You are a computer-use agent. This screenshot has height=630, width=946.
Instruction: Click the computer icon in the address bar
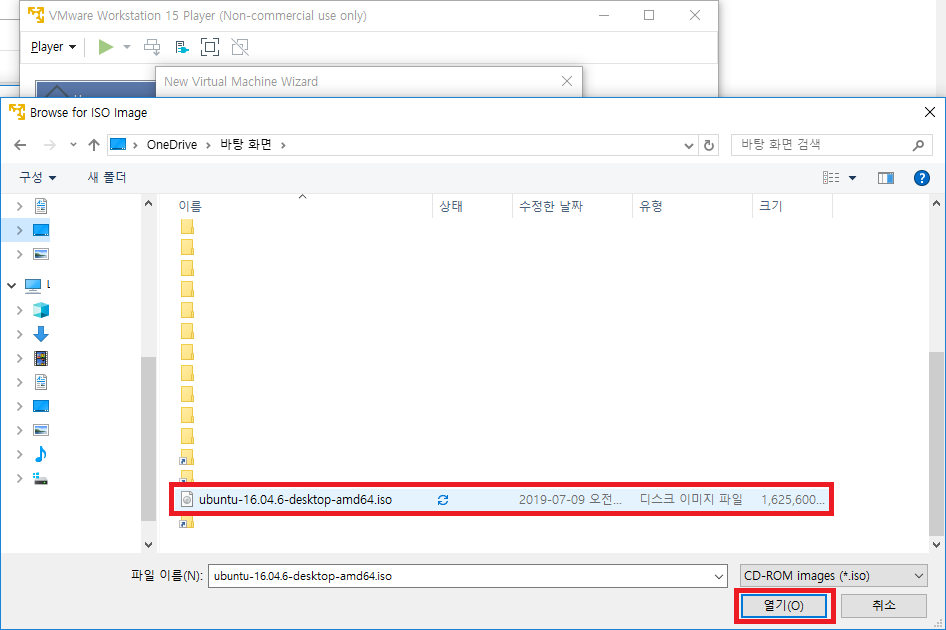118,144
